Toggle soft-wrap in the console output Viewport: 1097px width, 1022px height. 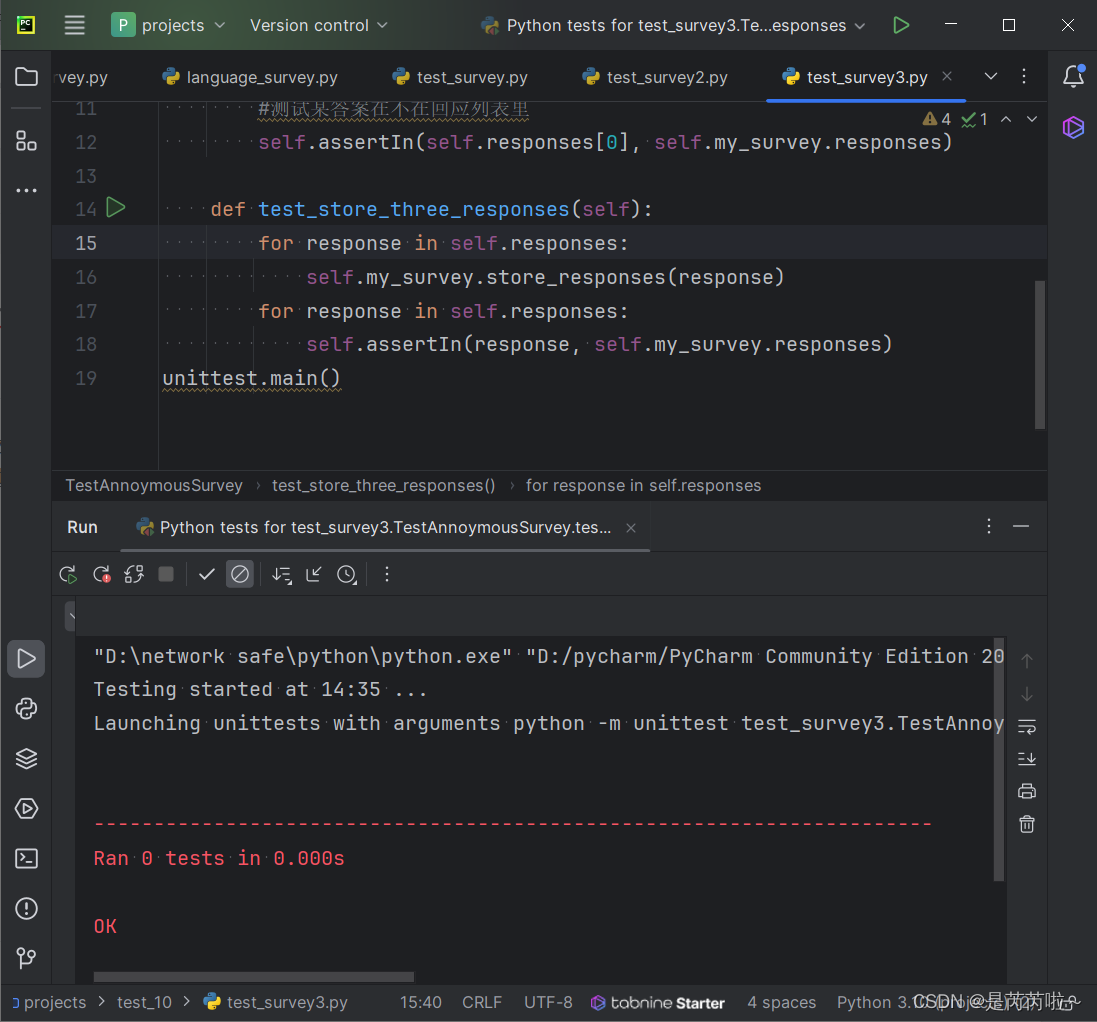(x=1026, y=726)
